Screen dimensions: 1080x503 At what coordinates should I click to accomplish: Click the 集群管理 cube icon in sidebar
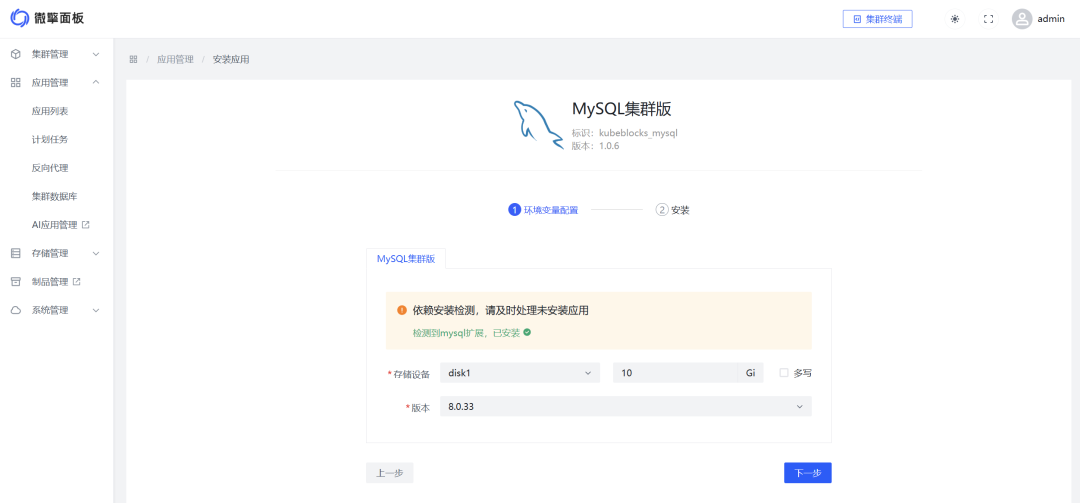click(x=15, y=54)
